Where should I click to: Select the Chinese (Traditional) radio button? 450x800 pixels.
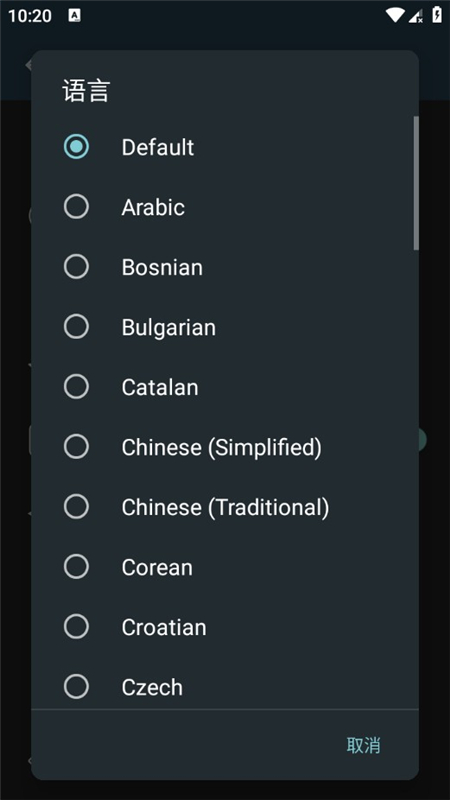click(x=76, y=507)
